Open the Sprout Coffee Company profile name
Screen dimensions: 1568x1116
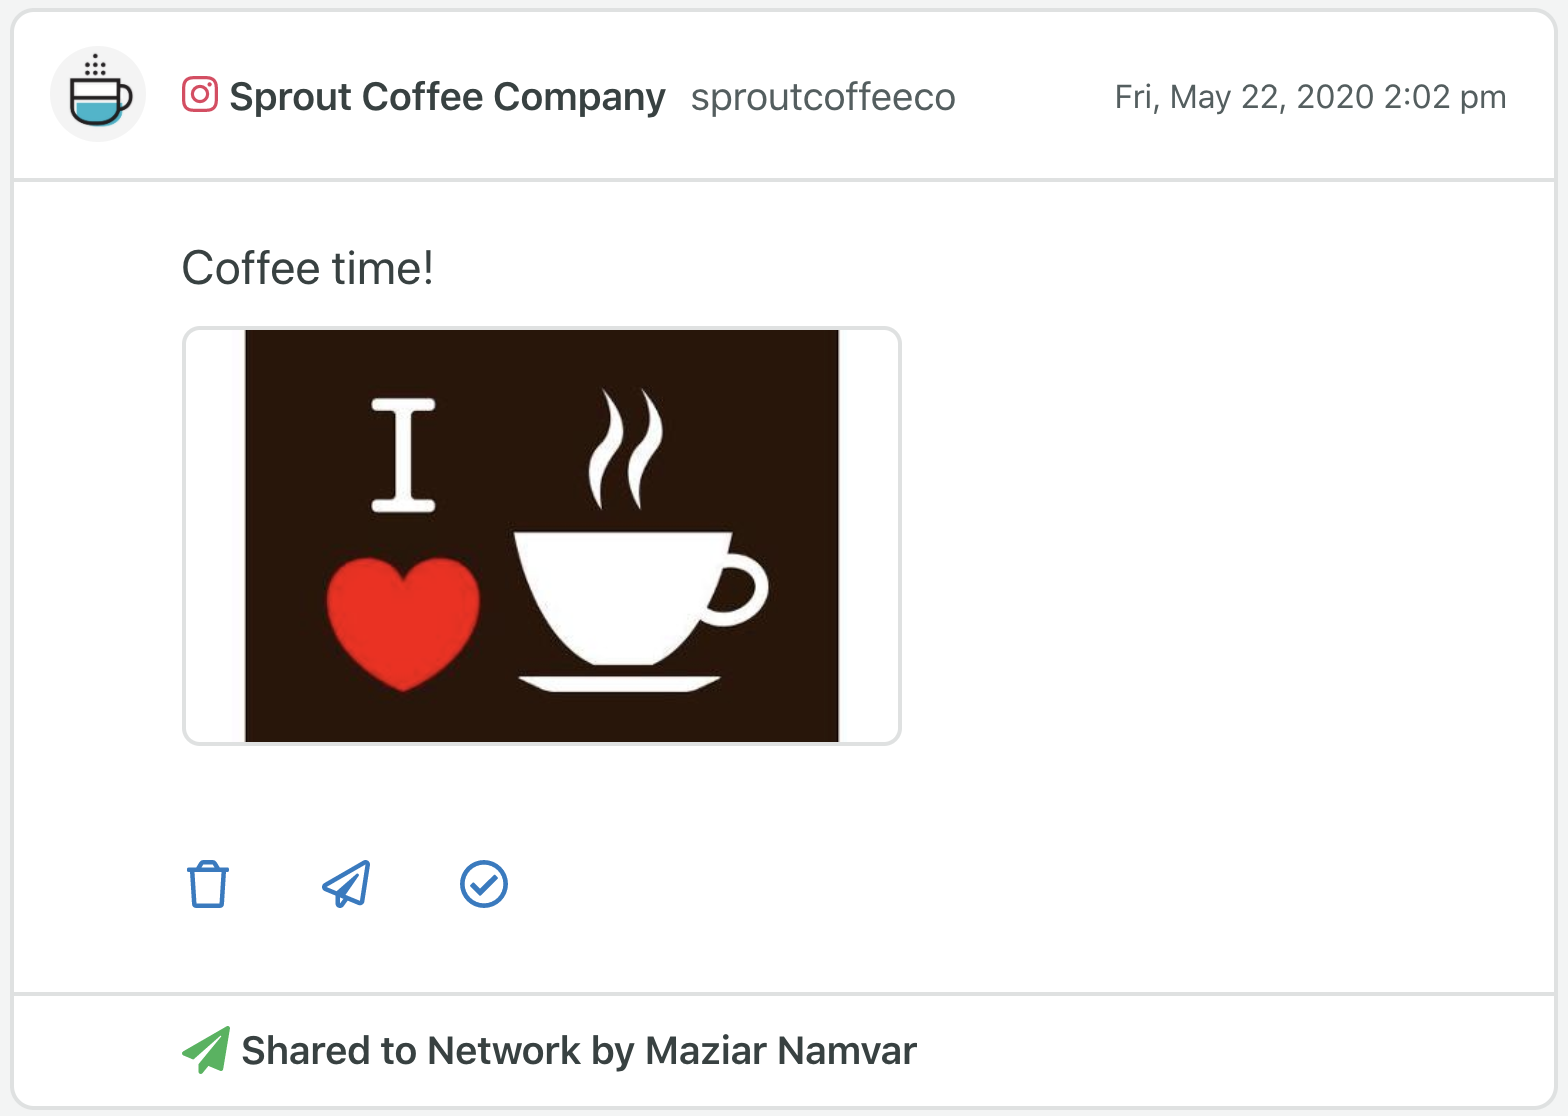click(447, 96)
